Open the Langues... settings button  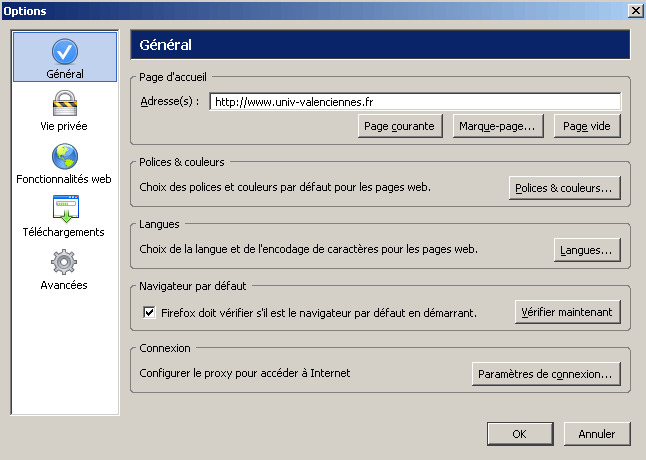[x=587, y=250]
